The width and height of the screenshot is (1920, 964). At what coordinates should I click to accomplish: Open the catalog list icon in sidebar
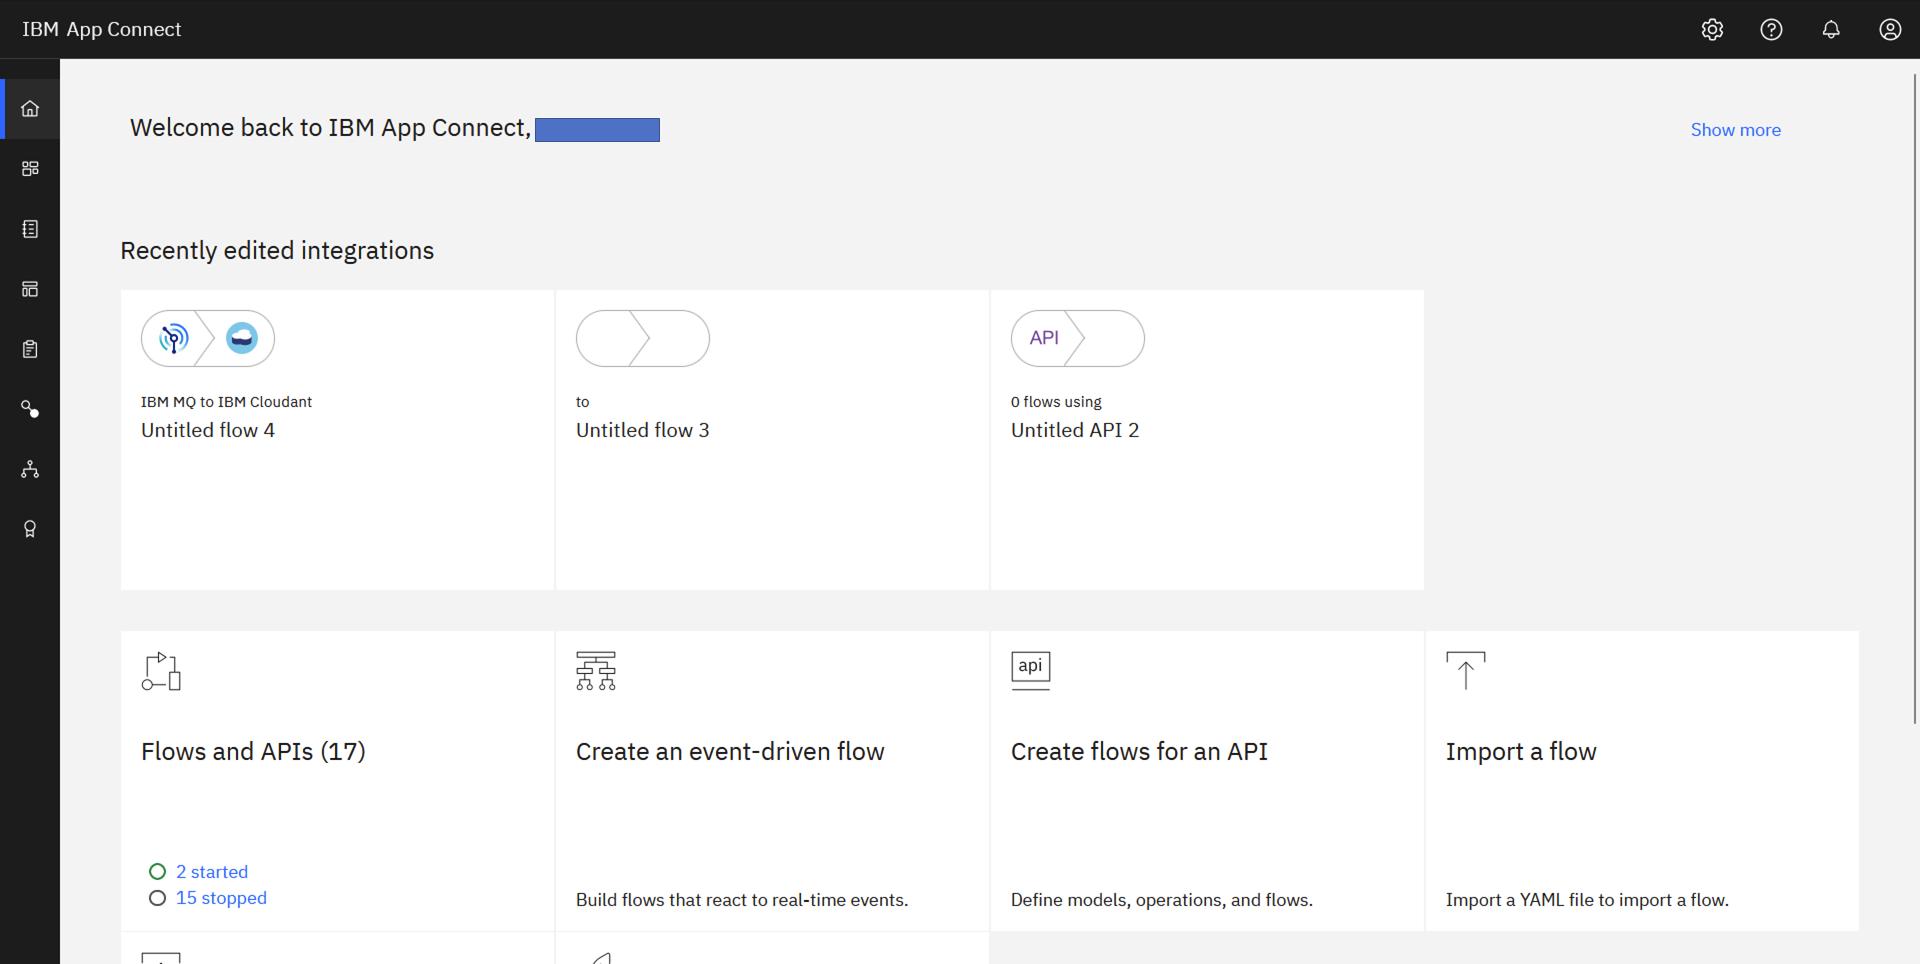click(30, 229)
